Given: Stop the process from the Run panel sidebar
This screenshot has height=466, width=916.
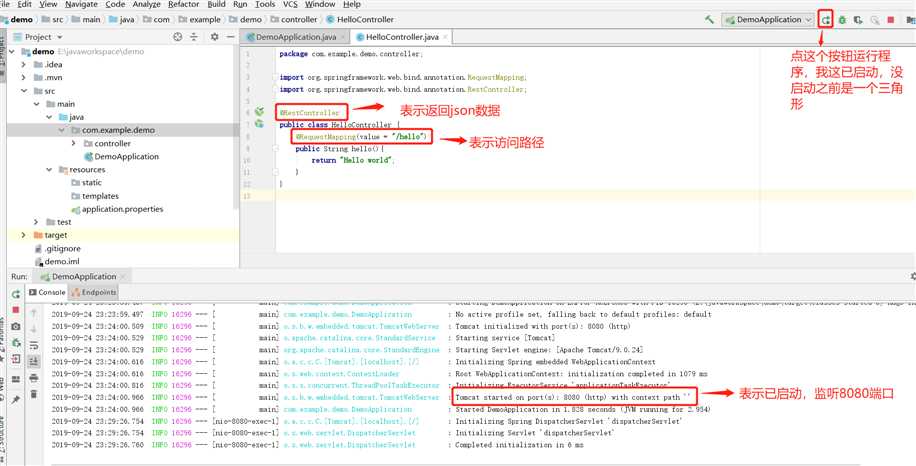Looking at the screenshot, I should (16, 310).
